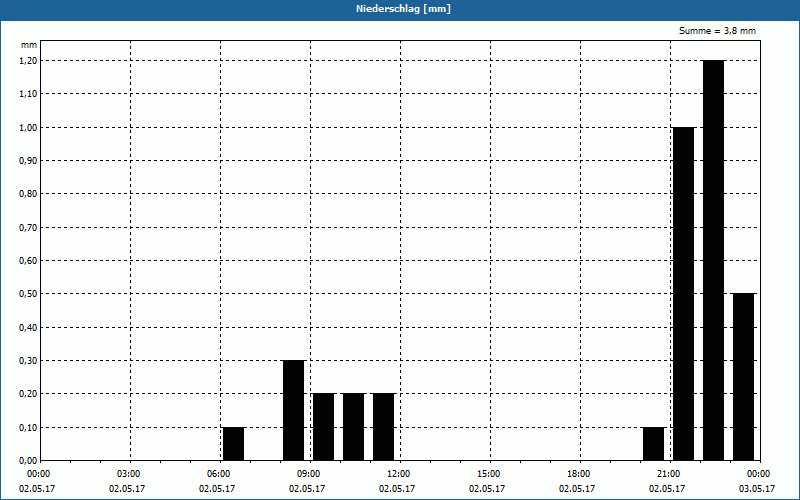Click the 1,20 y-axis value label
The width and height of the screenshot is (800, 500).
[x=28, y=61]
